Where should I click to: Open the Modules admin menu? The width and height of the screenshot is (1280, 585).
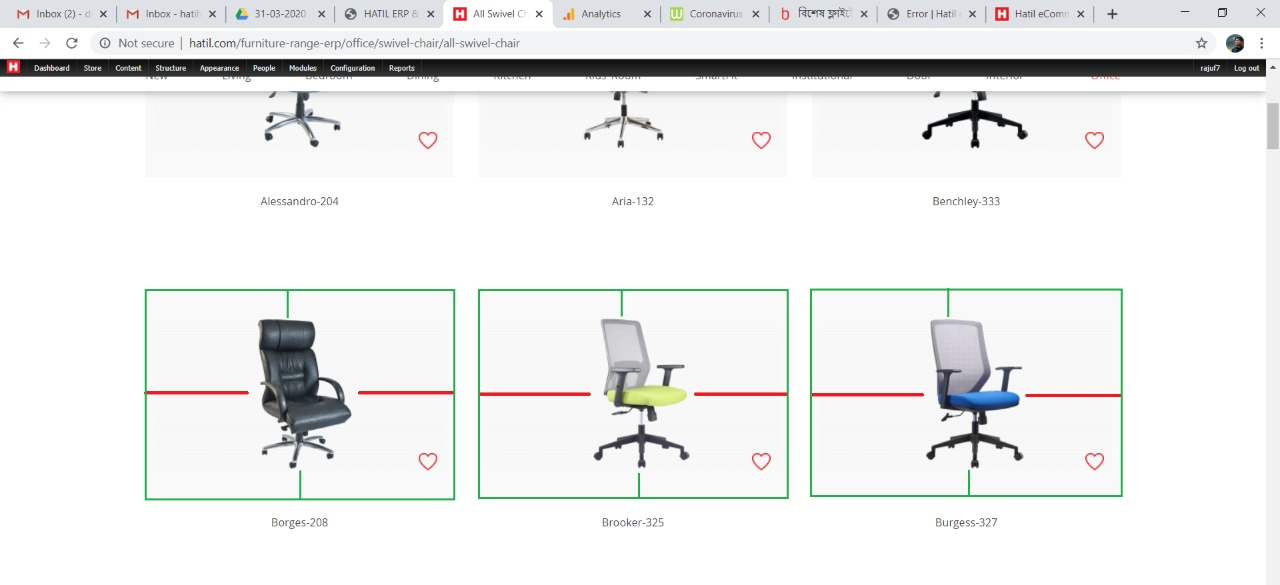pyautogui.click(x=303, y=68)
